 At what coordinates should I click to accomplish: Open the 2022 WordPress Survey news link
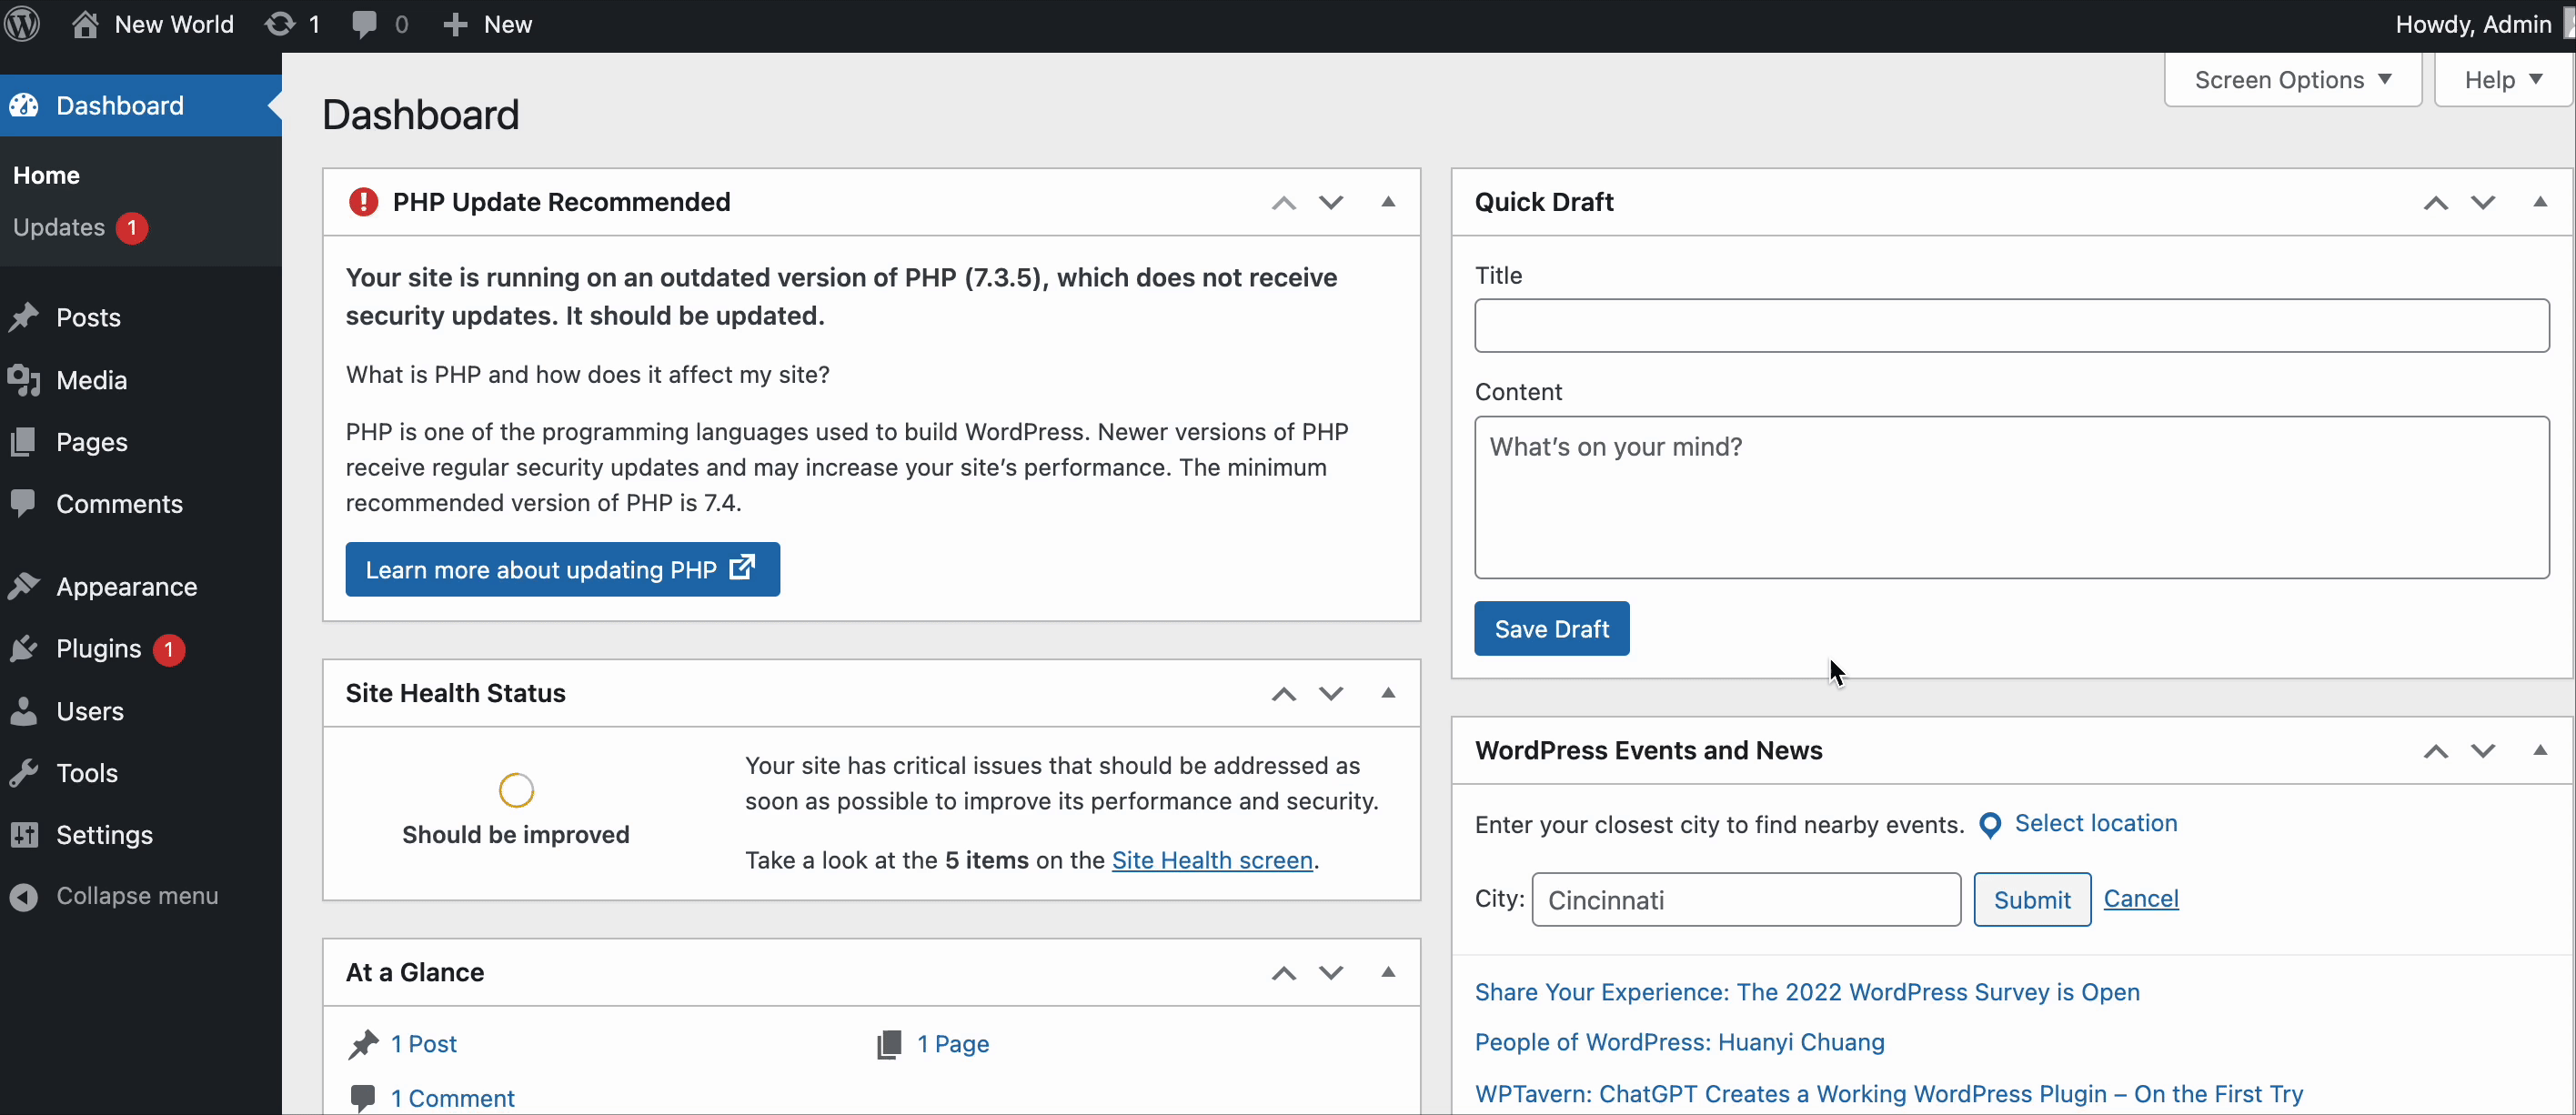(1807, 992)
